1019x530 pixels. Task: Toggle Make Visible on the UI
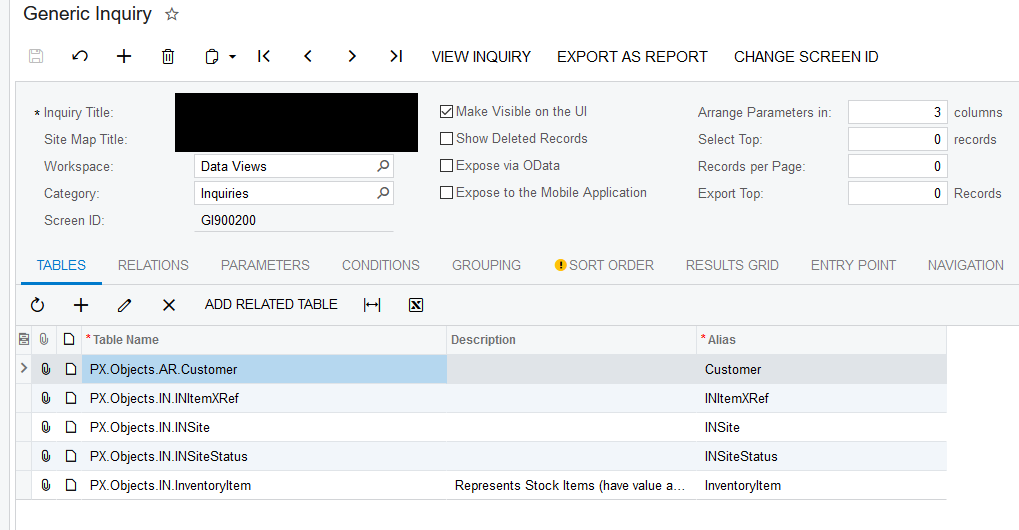coord(446,112)
